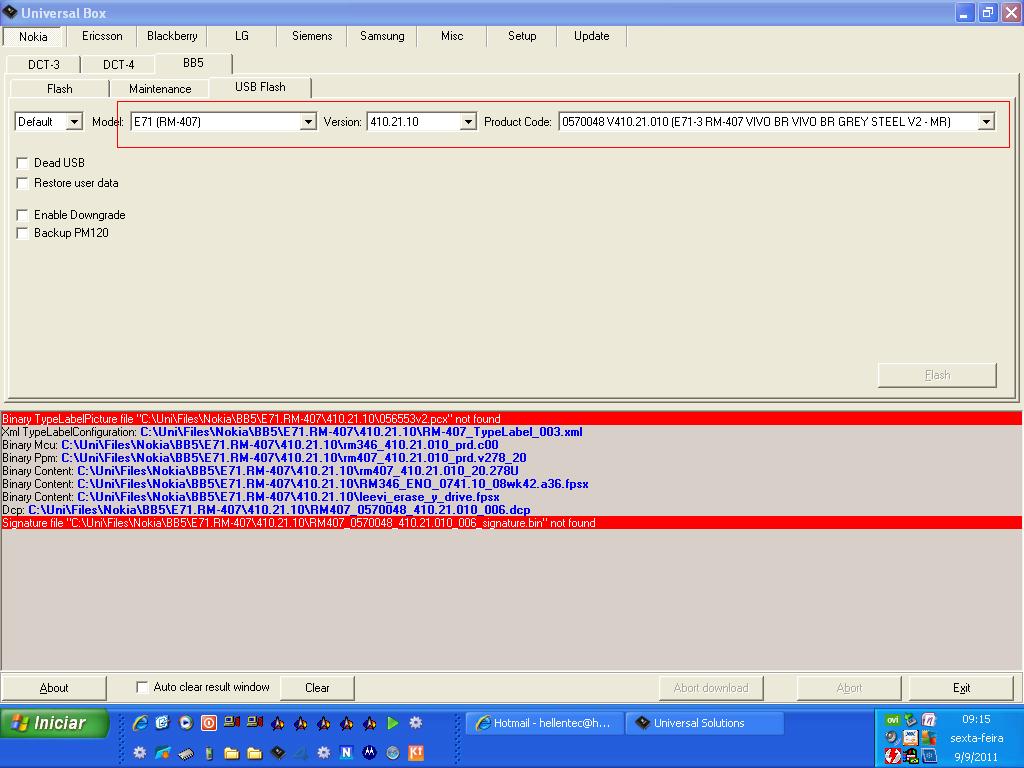Click the Signature file not found error line
Screen dimensions: 1024x768
point(511,523)
